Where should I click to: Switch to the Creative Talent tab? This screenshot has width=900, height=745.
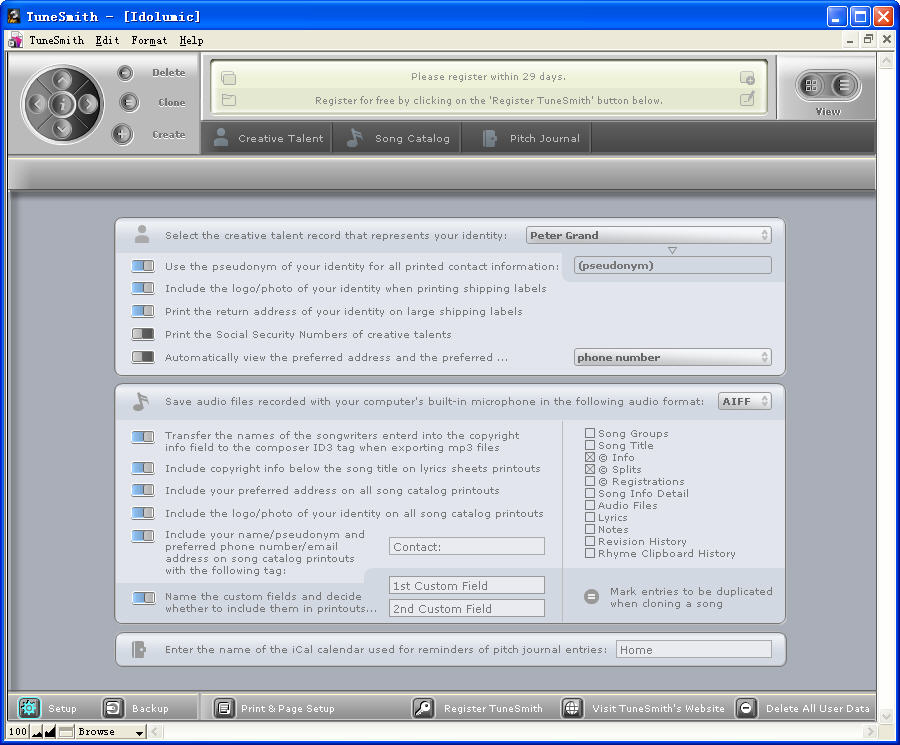[x=267, y=138]
